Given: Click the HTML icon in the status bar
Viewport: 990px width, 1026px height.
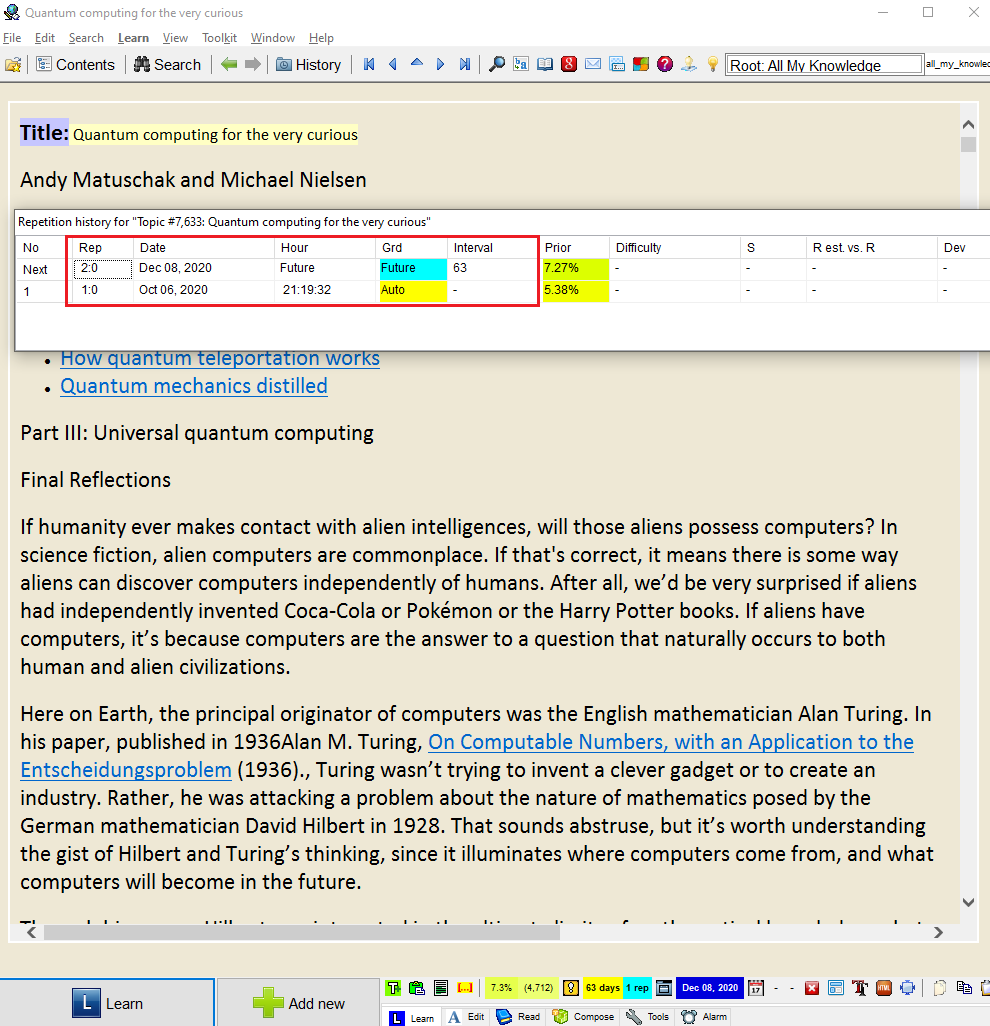Looking at the screenshot, I should [x=884, y=988].
